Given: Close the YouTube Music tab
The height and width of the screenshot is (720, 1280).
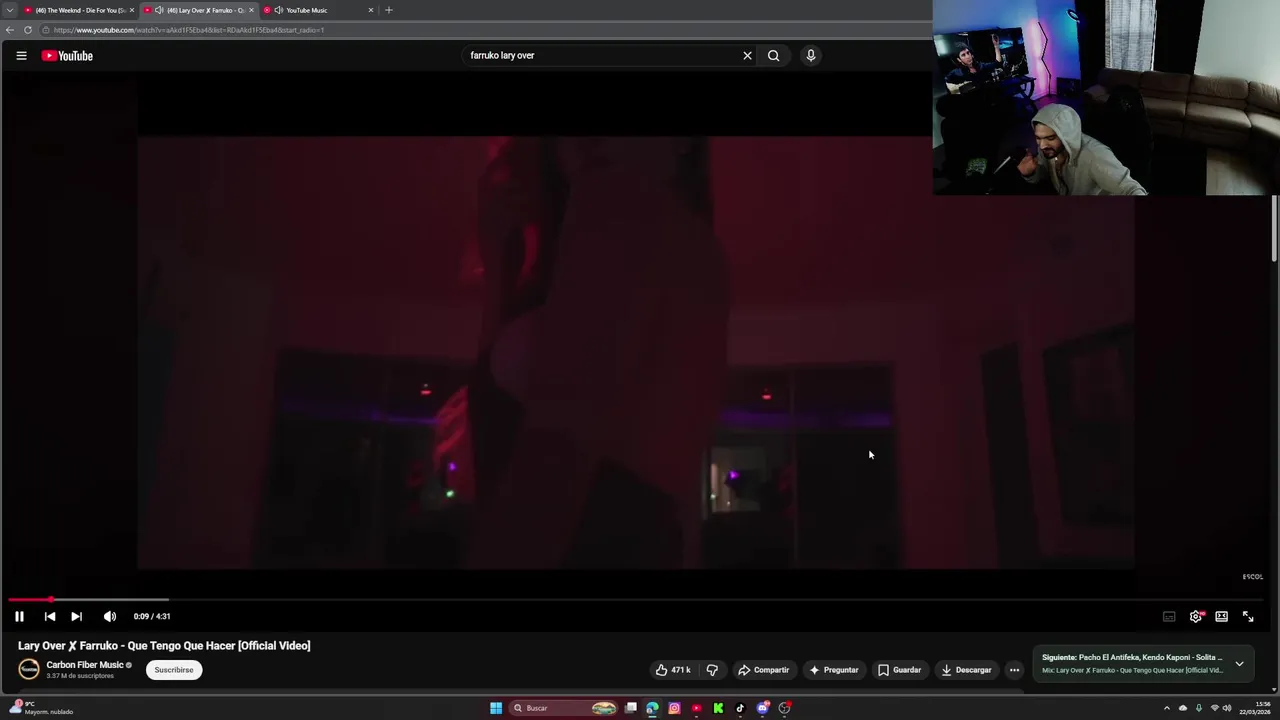Looking at the screenshot, I should click(x=371, y=10).
